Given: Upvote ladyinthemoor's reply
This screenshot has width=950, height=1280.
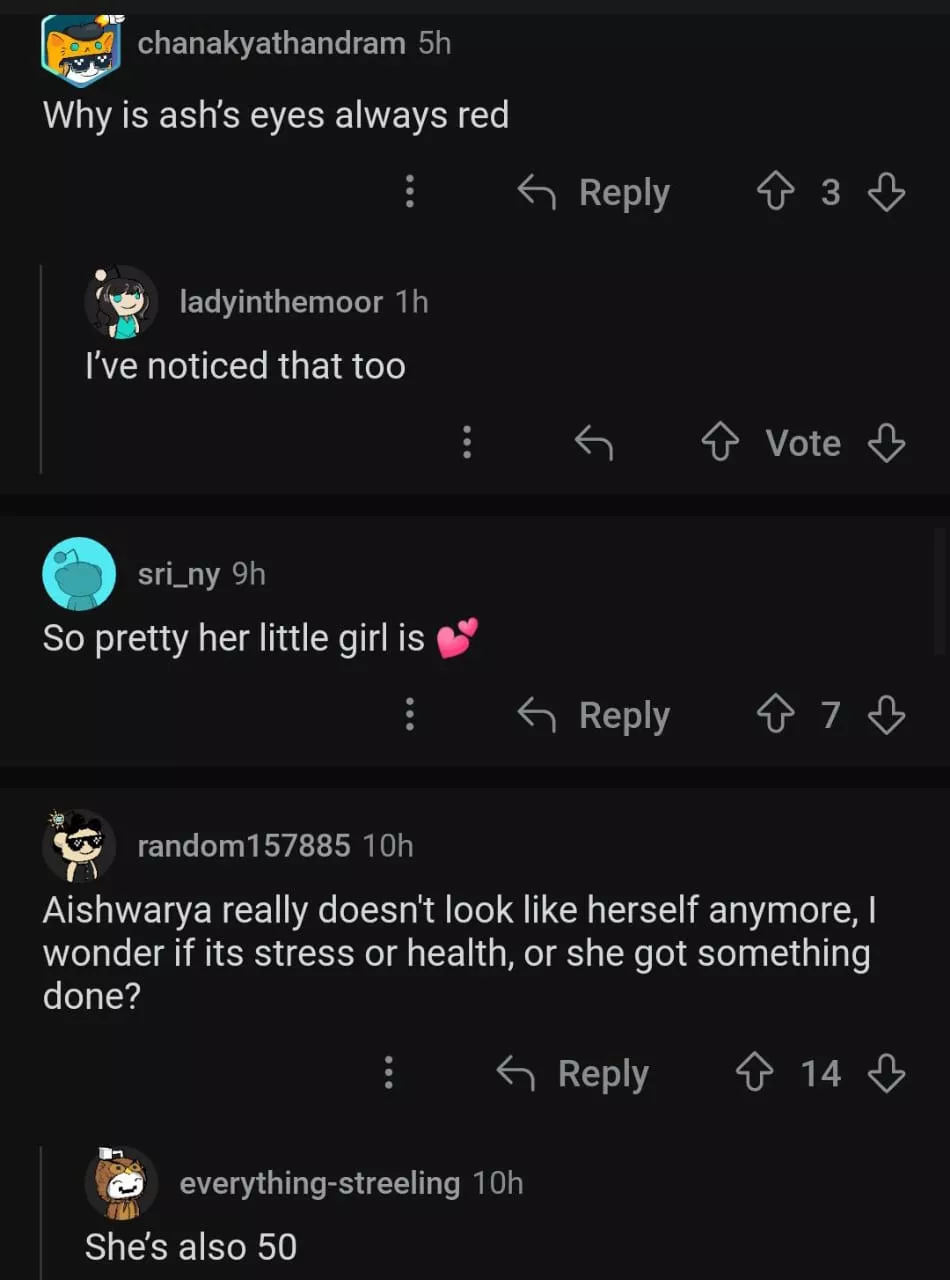Looking at the screenshot, I should (720, 443).
